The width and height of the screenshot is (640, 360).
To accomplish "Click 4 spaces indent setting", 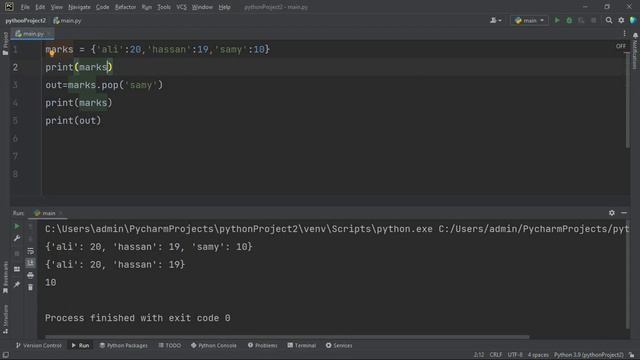I will tap(538, 355).
